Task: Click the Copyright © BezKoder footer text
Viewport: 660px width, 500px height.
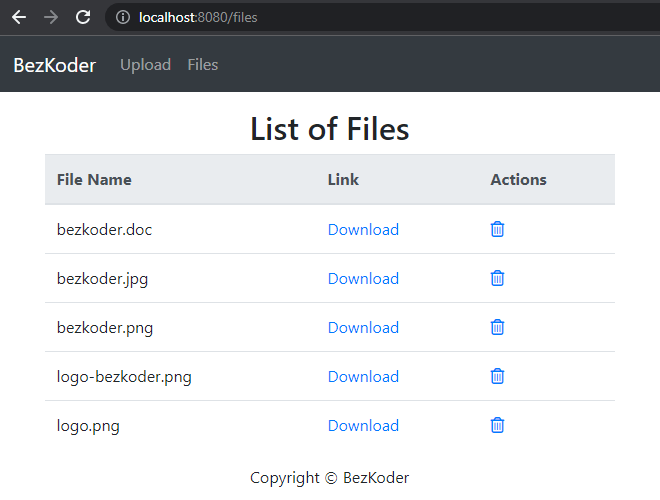Action: [330, 478]
